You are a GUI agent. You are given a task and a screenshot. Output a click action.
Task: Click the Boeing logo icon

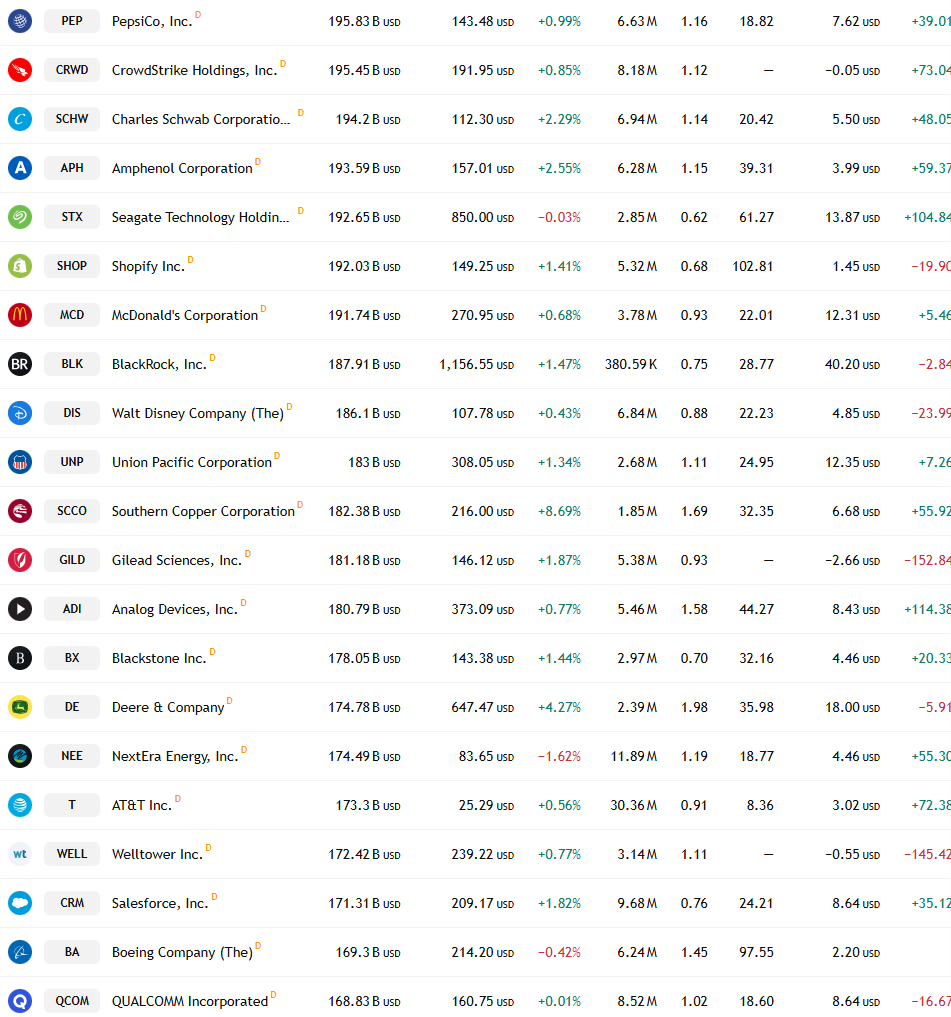pyautogui.click(x=20, y=951)
